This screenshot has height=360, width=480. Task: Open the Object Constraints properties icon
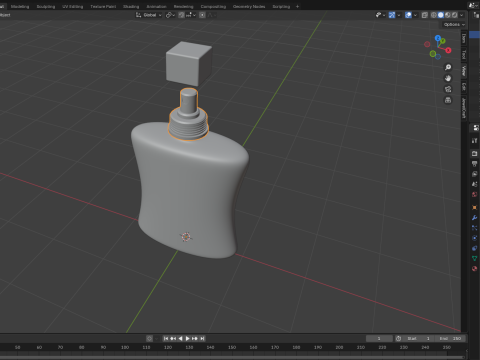coord(475,248)
